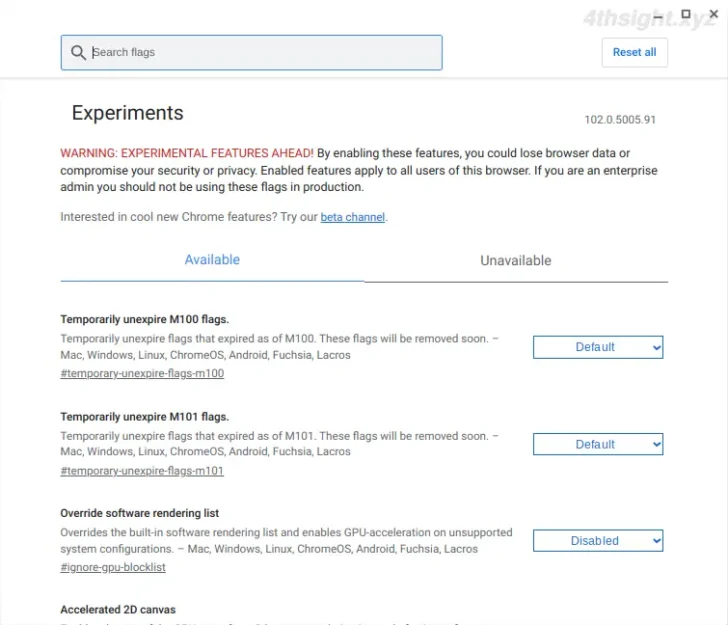Maximize the Experiments window
The width and height of the screenshot is (728, 625).
pyautogui.click(x=686, y=14)
